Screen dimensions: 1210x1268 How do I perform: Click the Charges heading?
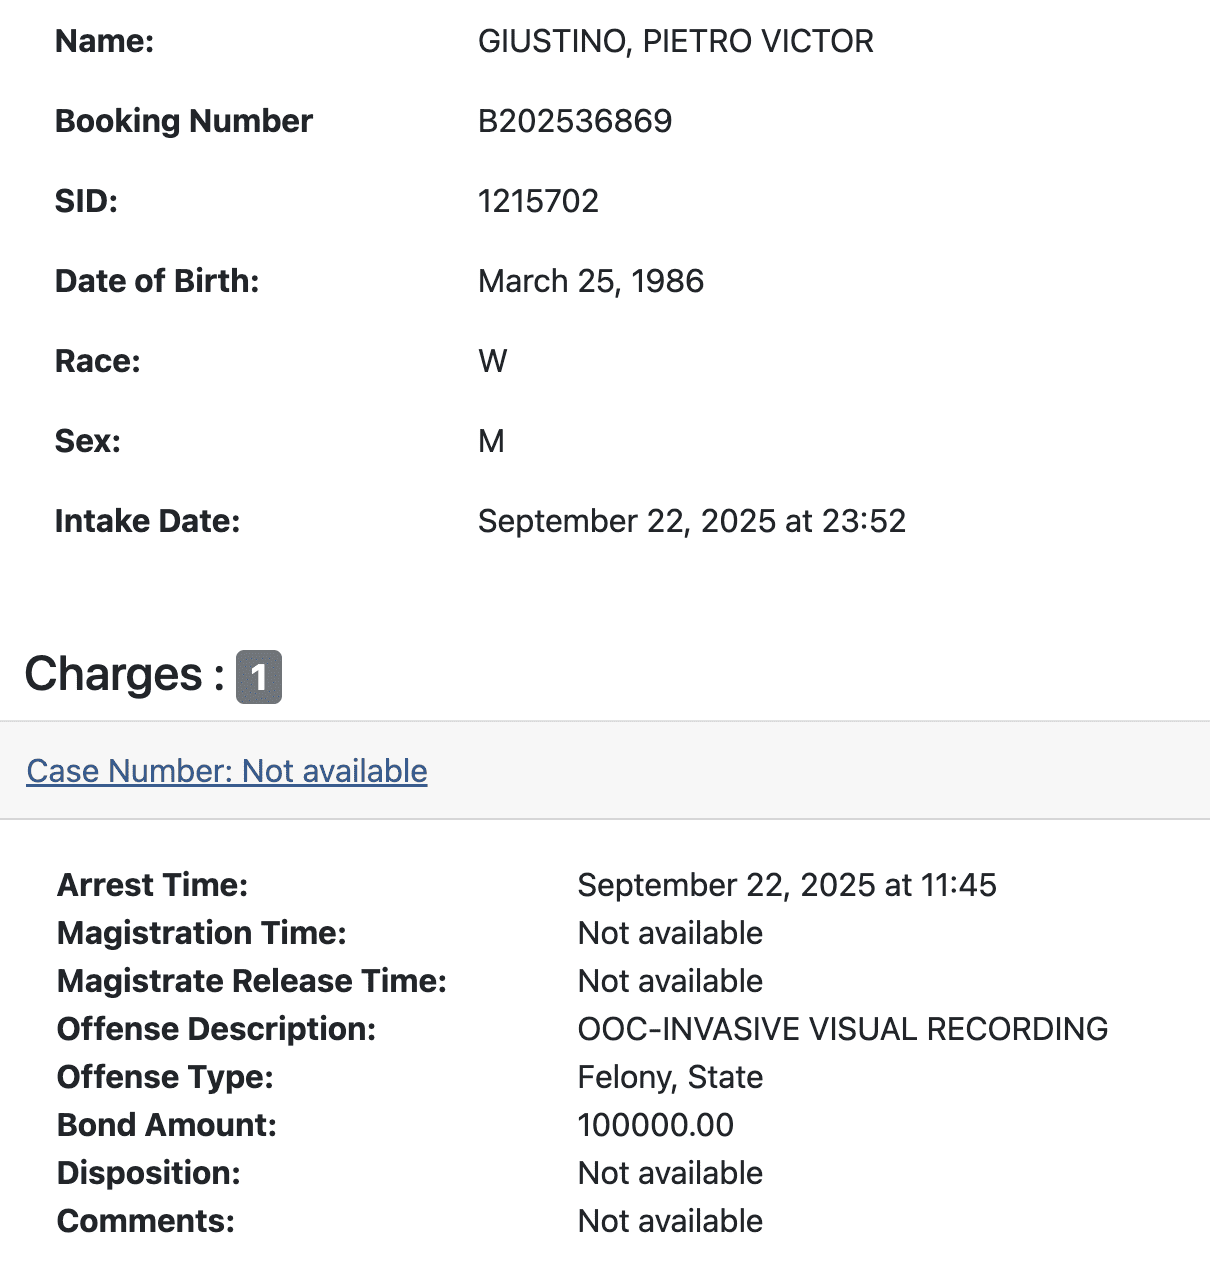pos(113,675)
